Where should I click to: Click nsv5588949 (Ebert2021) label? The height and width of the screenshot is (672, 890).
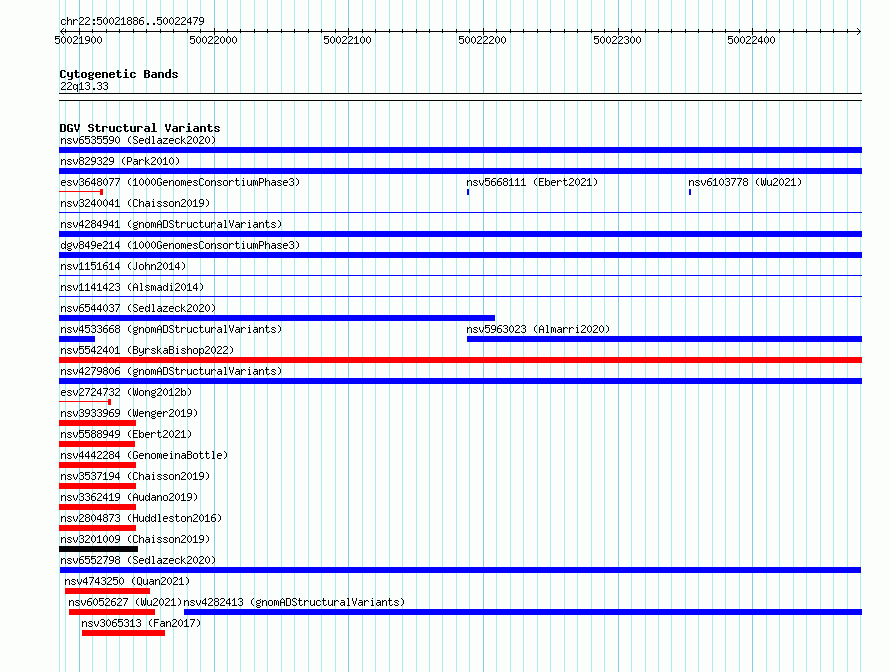(x=126, y=434)
